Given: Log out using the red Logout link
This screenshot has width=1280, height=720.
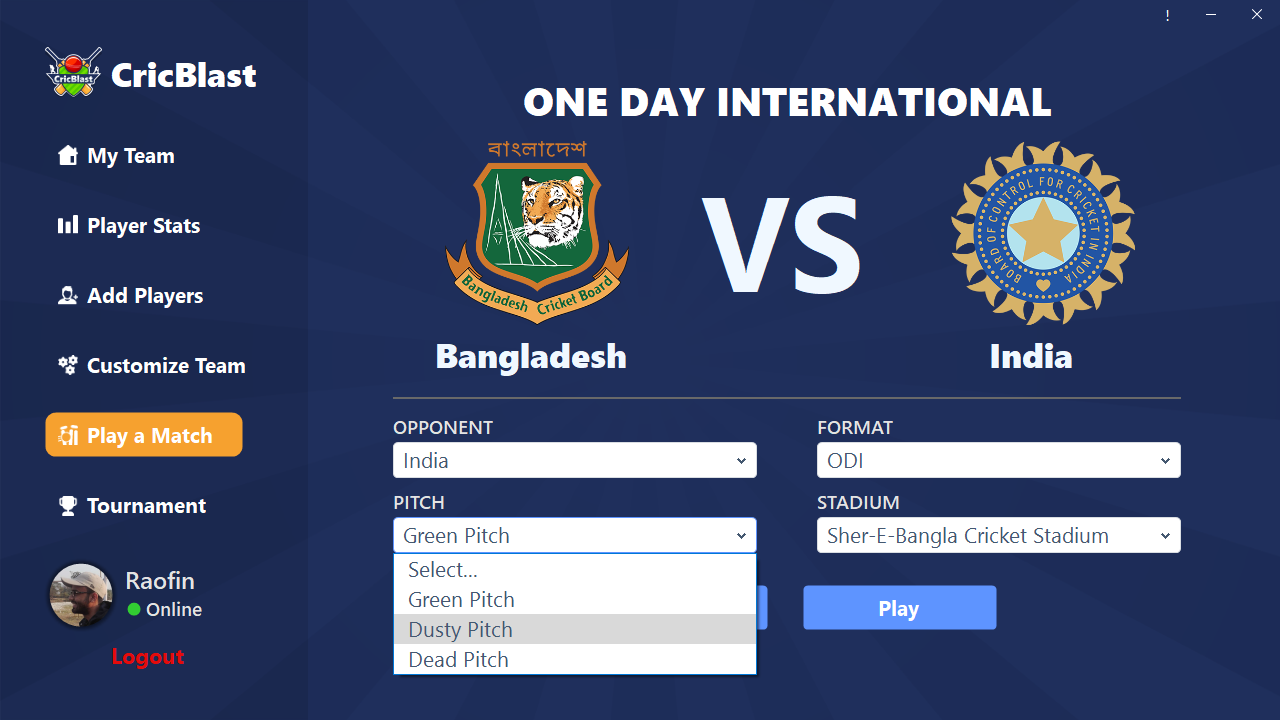Looking at the screenshot, I should point(148,656).
